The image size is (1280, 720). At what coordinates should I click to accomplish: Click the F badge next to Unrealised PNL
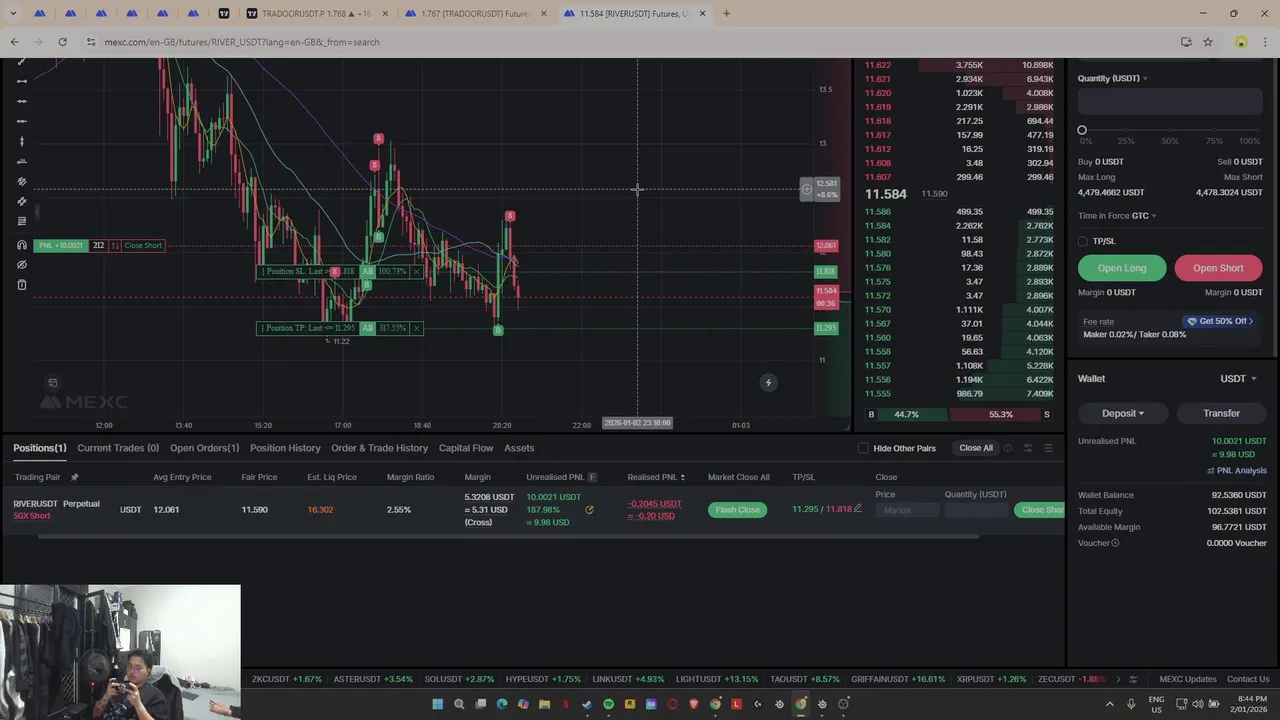tap(592, 477)
